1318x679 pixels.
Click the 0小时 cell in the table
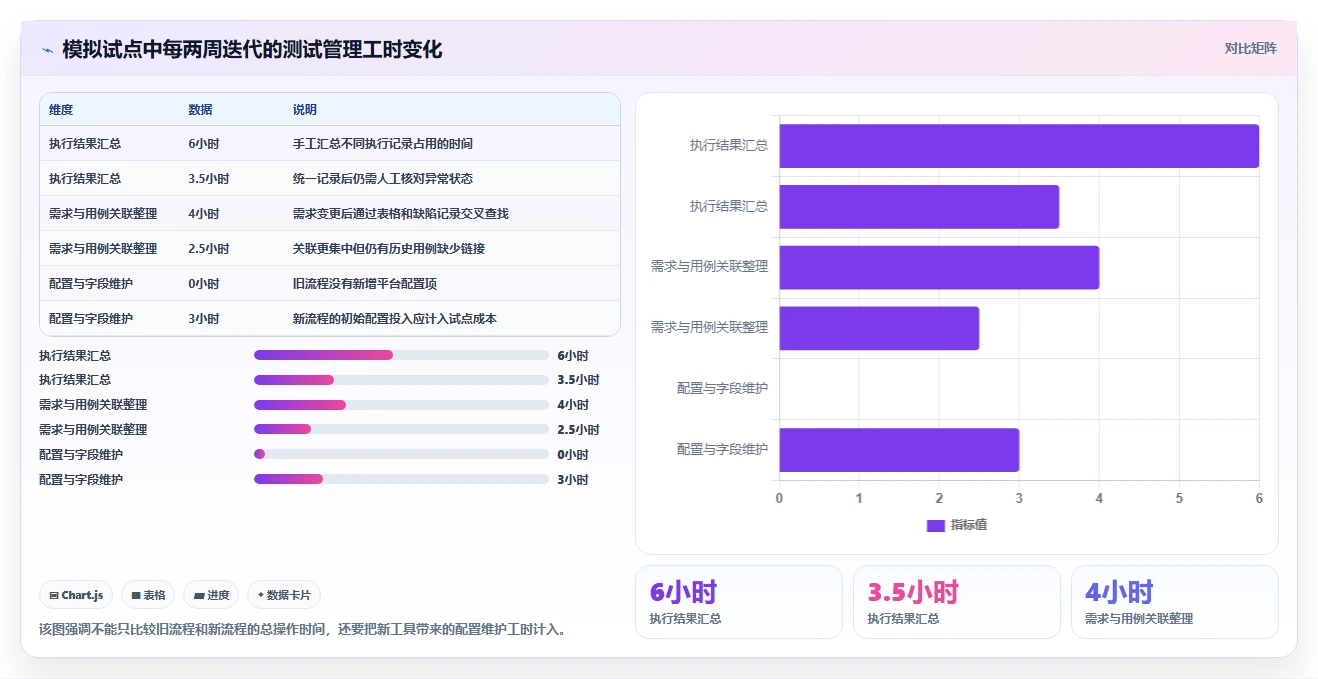tap(203, 284)
